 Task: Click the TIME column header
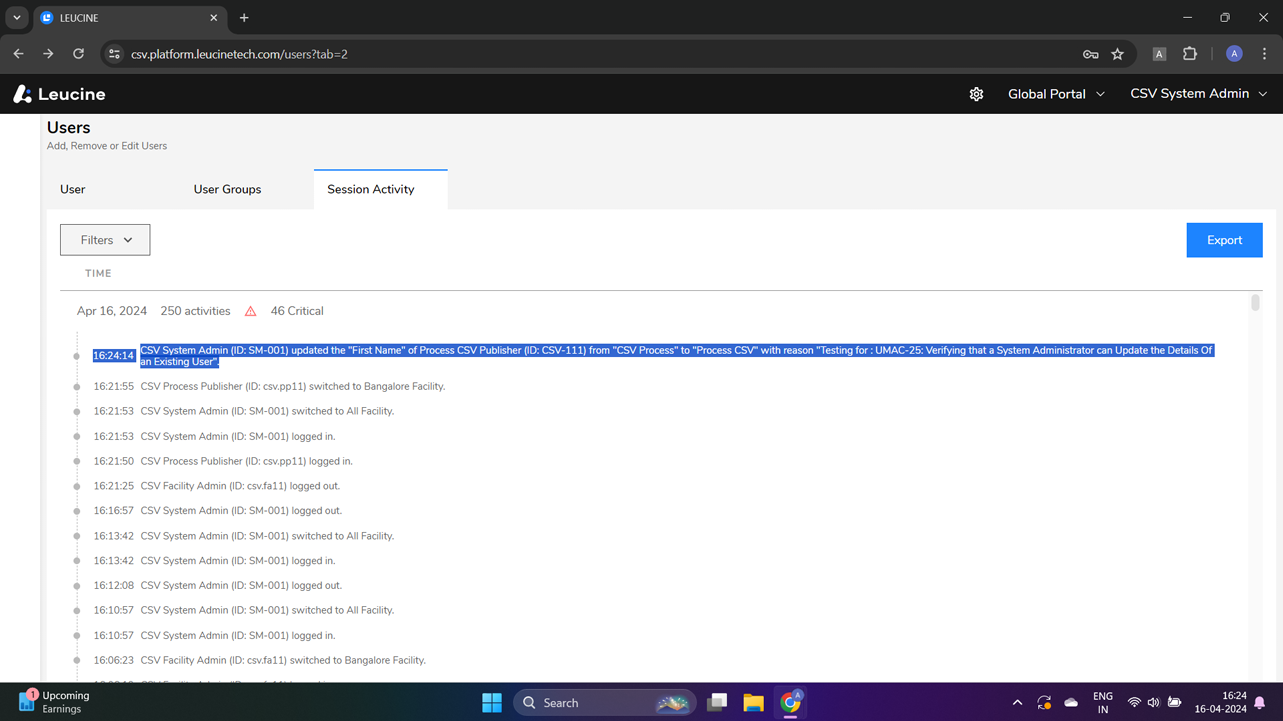[x=98, y=273]
